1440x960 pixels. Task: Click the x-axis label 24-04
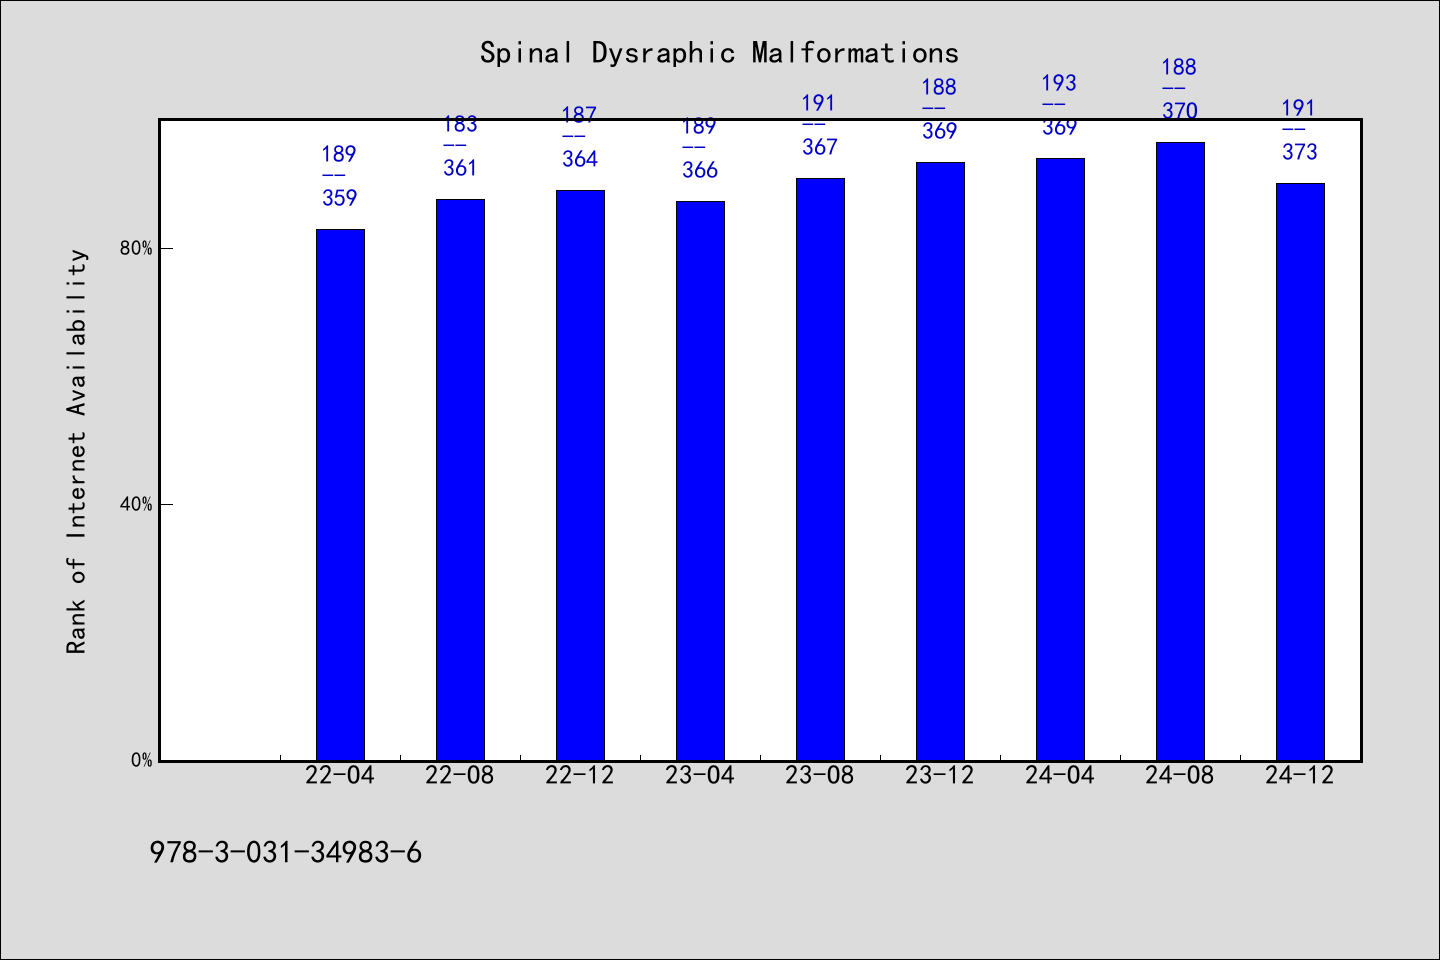[x=1060, y=776]
